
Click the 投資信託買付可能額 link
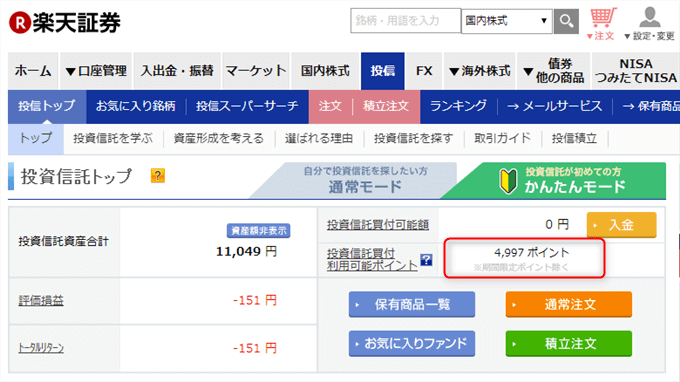pos(378,225)
